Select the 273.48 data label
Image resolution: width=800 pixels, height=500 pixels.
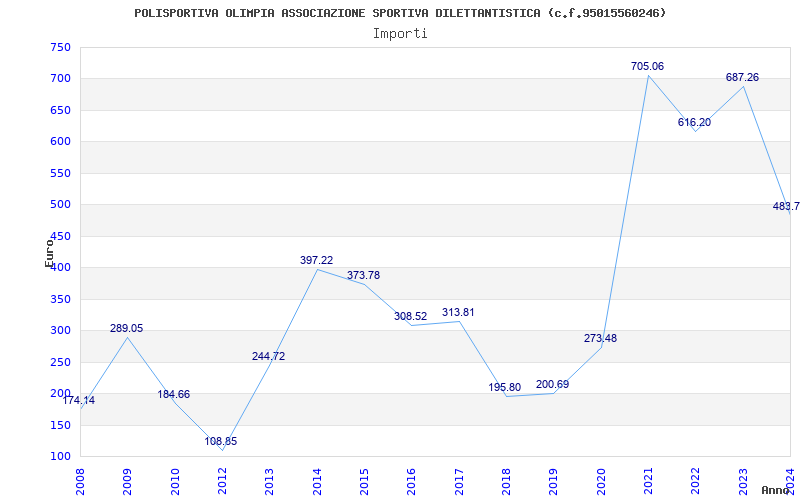601,338
